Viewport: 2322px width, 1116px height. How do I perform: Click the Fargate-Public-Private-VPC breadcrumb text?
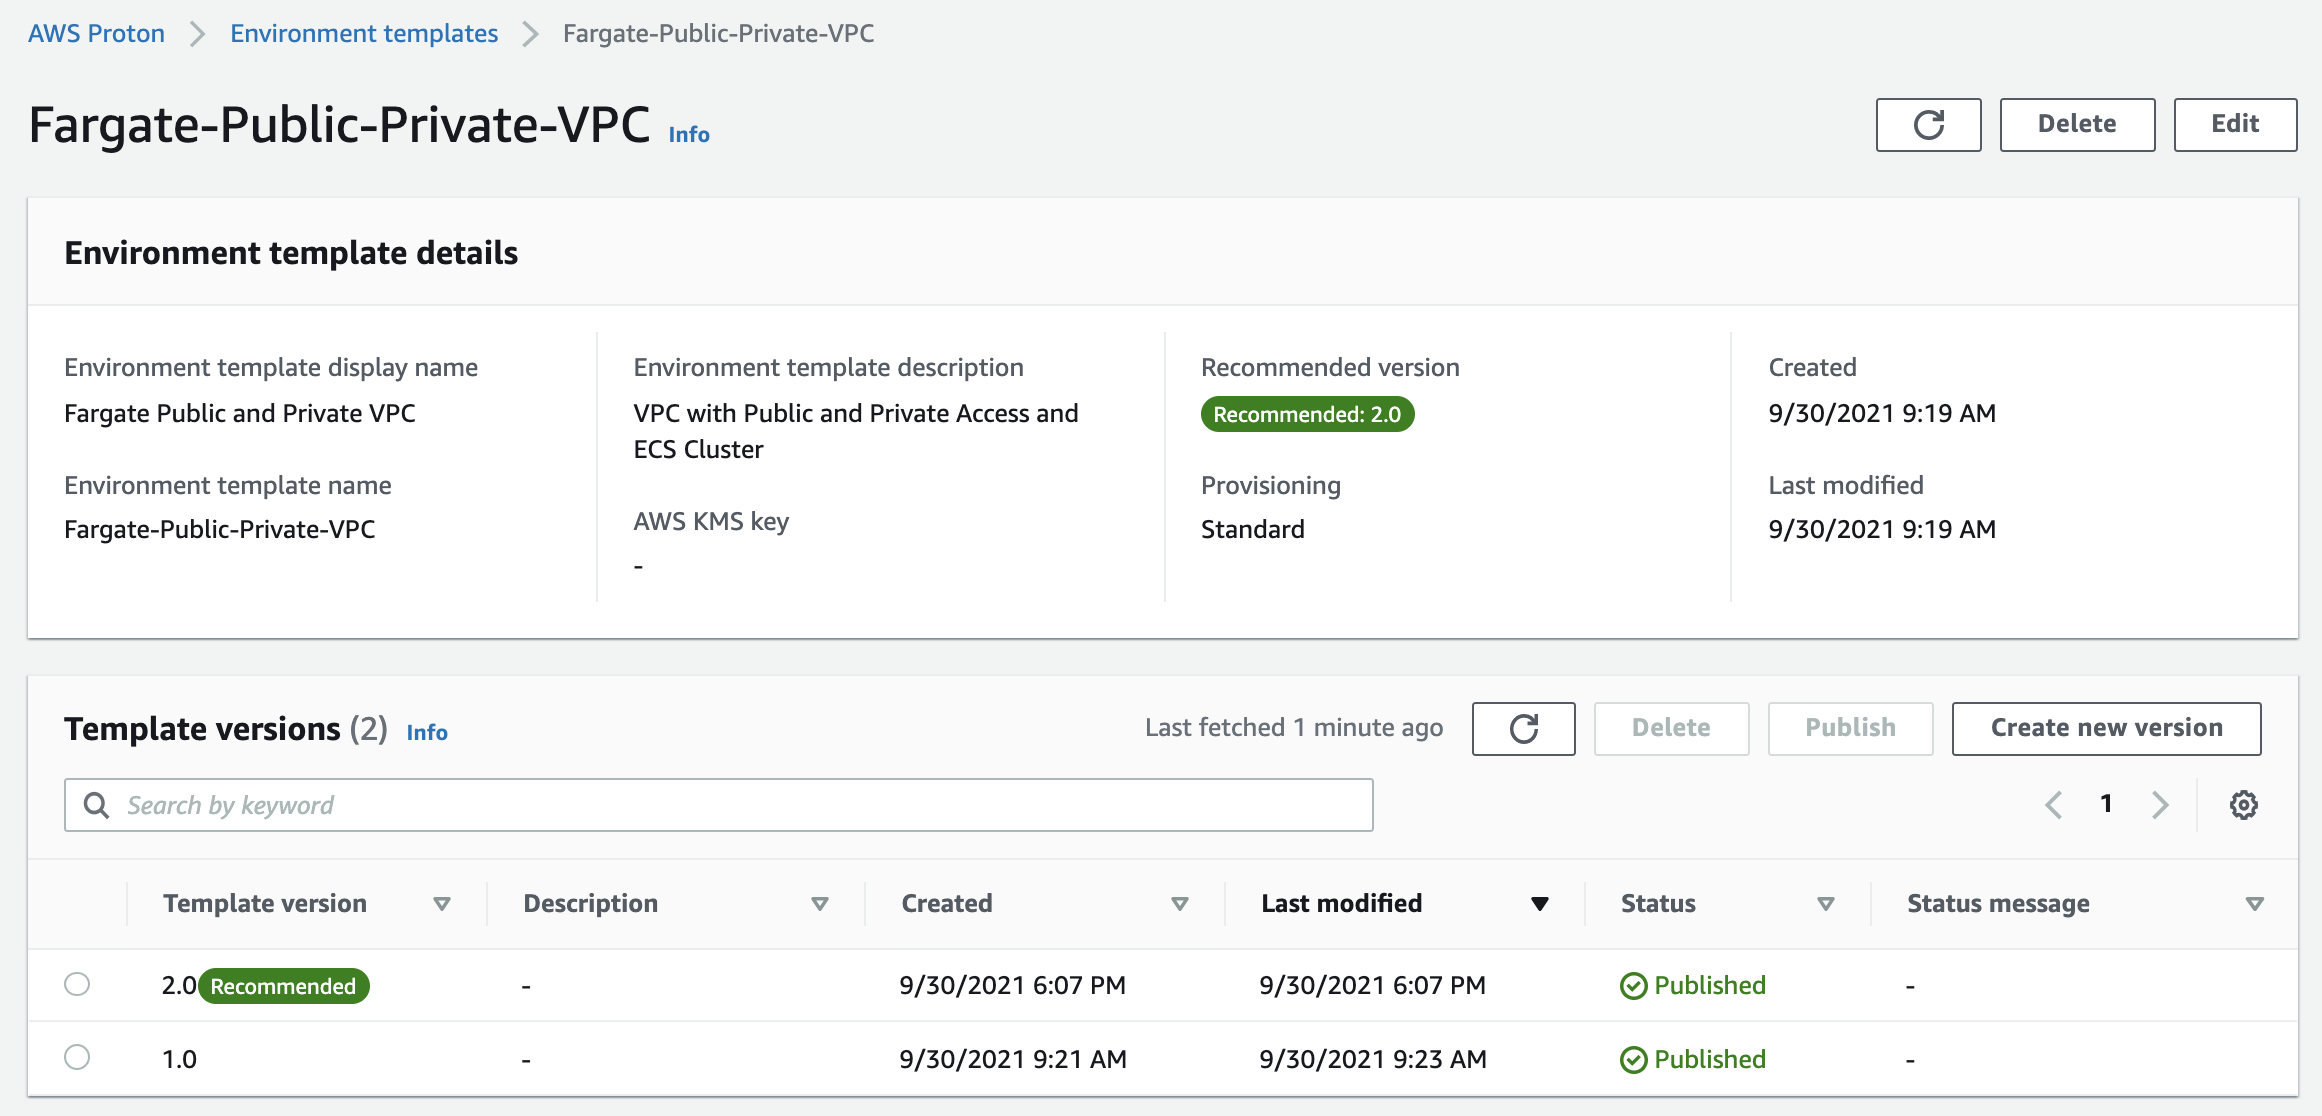tap(718, 33)
